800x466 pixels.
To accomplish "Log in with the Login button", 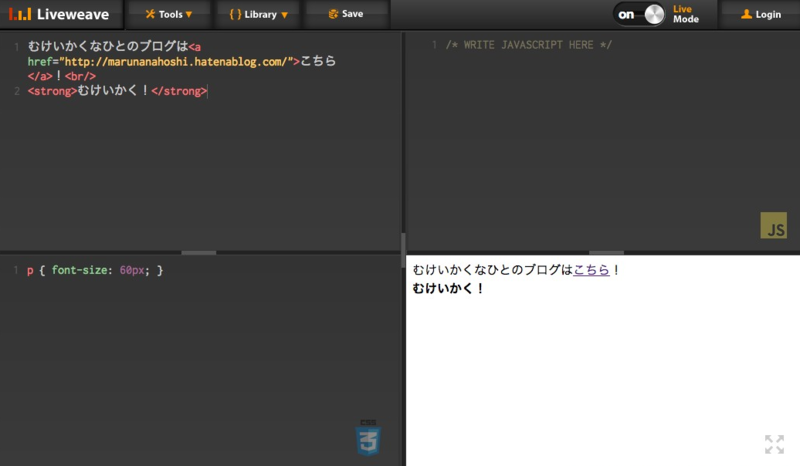I will point(761,14).
